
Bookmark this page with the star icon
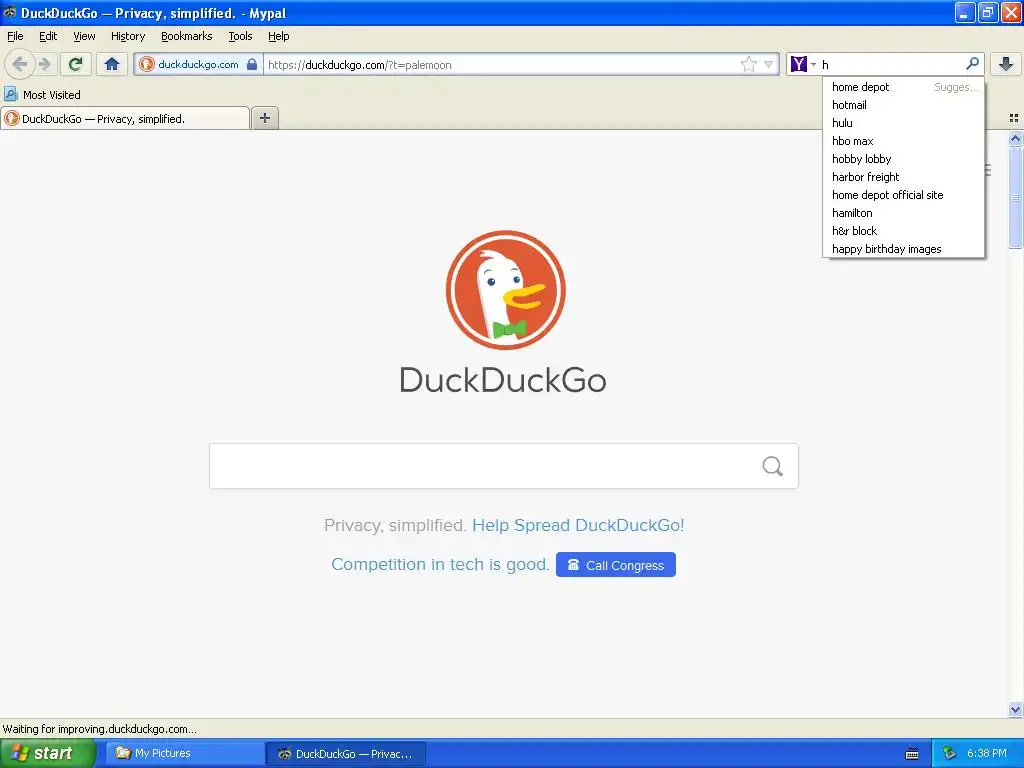[748, 64]
